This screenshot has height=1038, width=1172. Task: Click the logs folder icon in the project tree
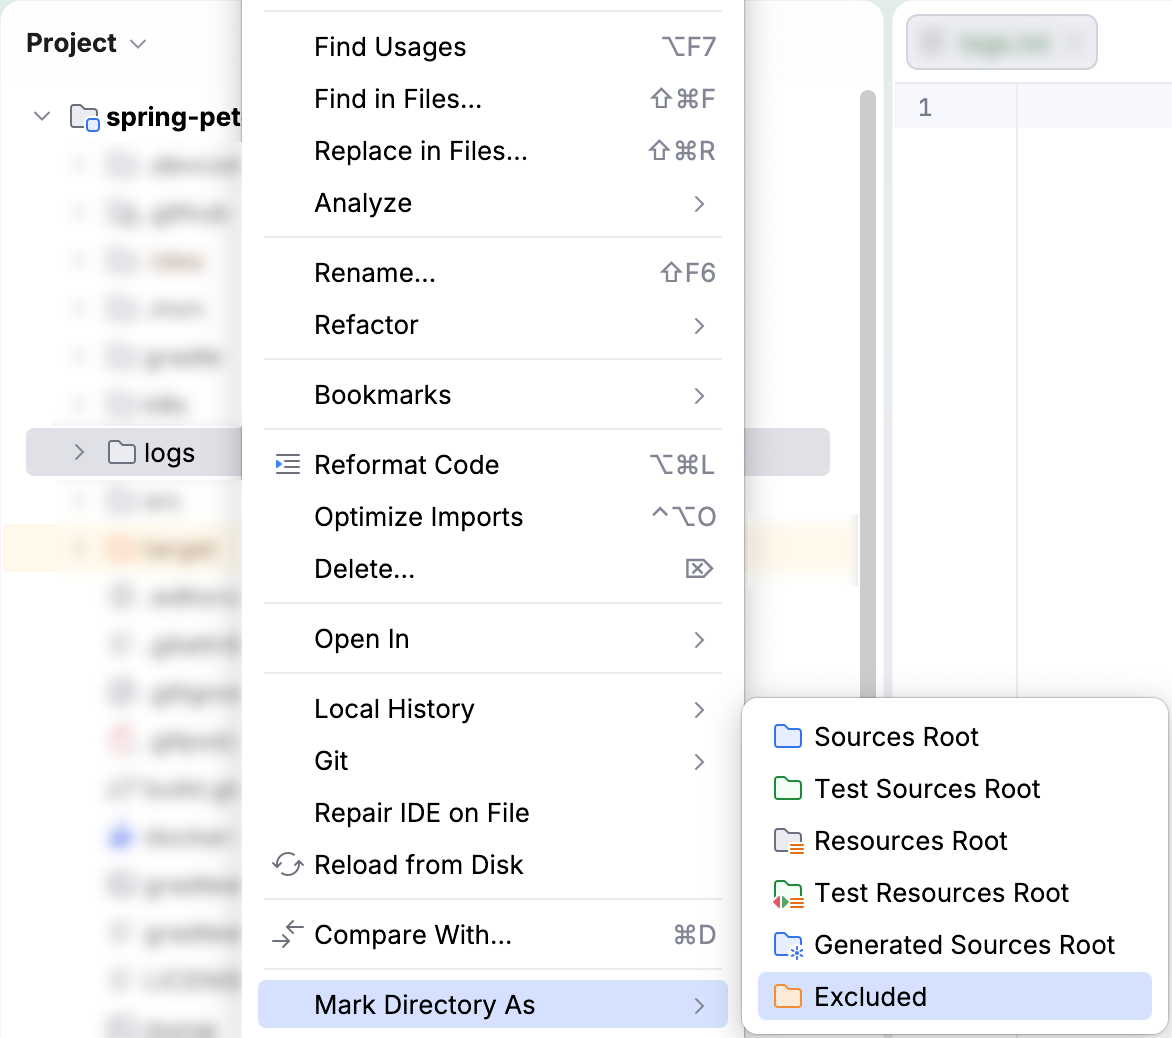point(120,452)
